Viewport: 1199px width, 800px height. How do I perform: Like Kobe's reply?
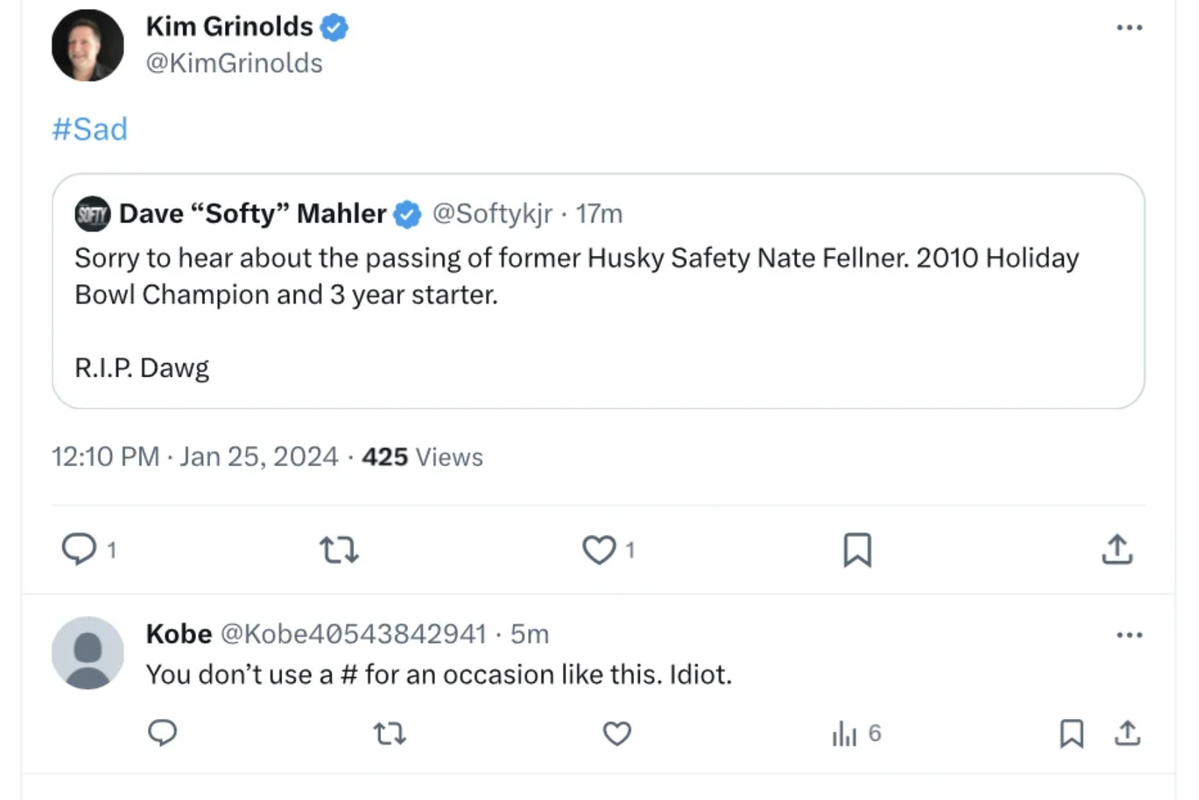pyautogui.click(x=617, y=734)
